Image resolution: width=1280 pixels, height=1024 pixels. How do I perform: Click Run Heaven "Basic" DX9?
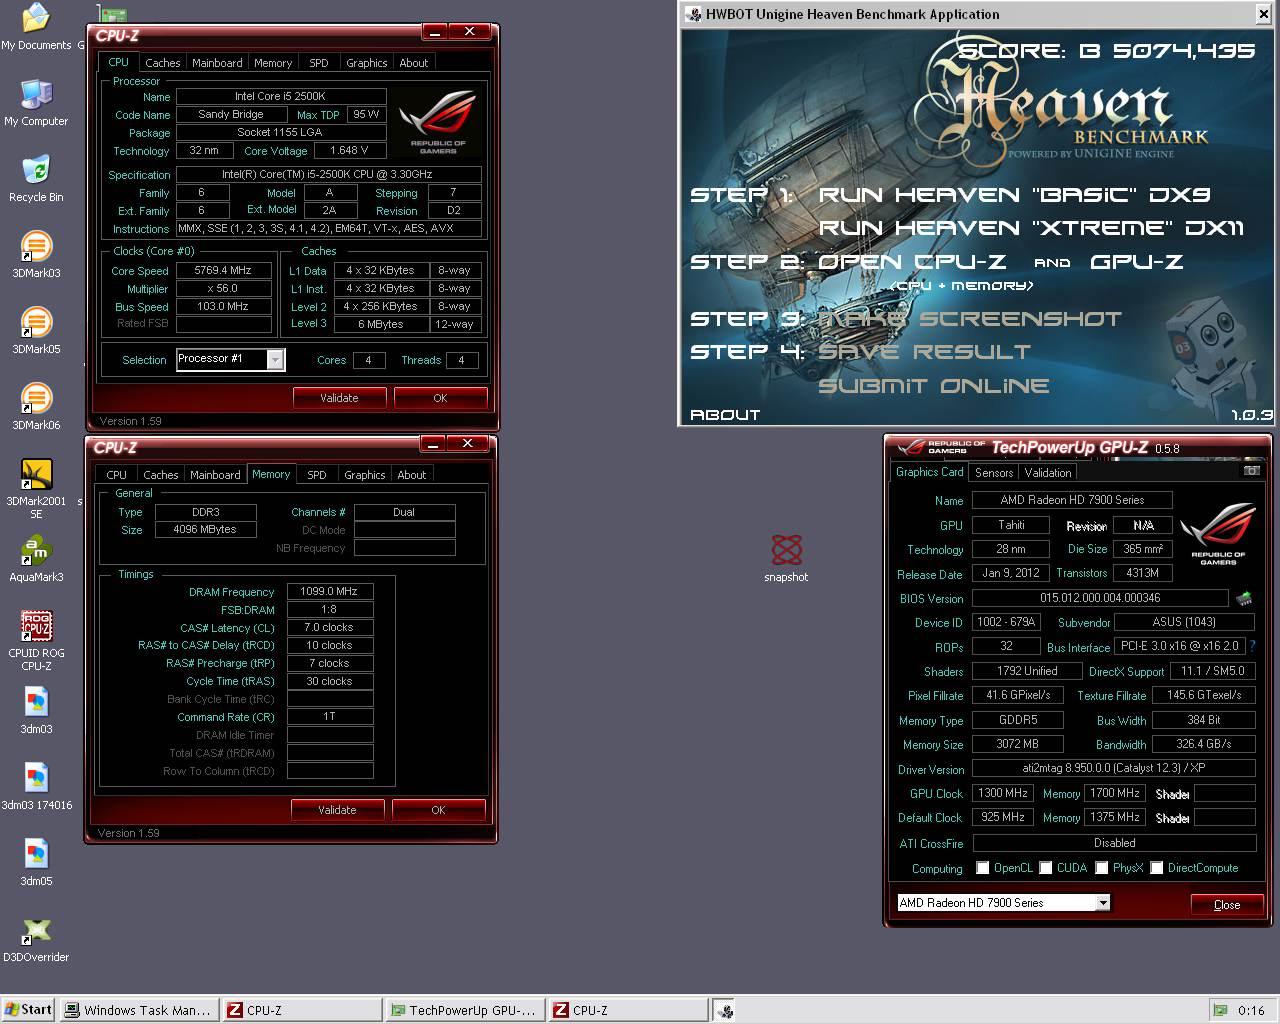(x=1014, y=195)
